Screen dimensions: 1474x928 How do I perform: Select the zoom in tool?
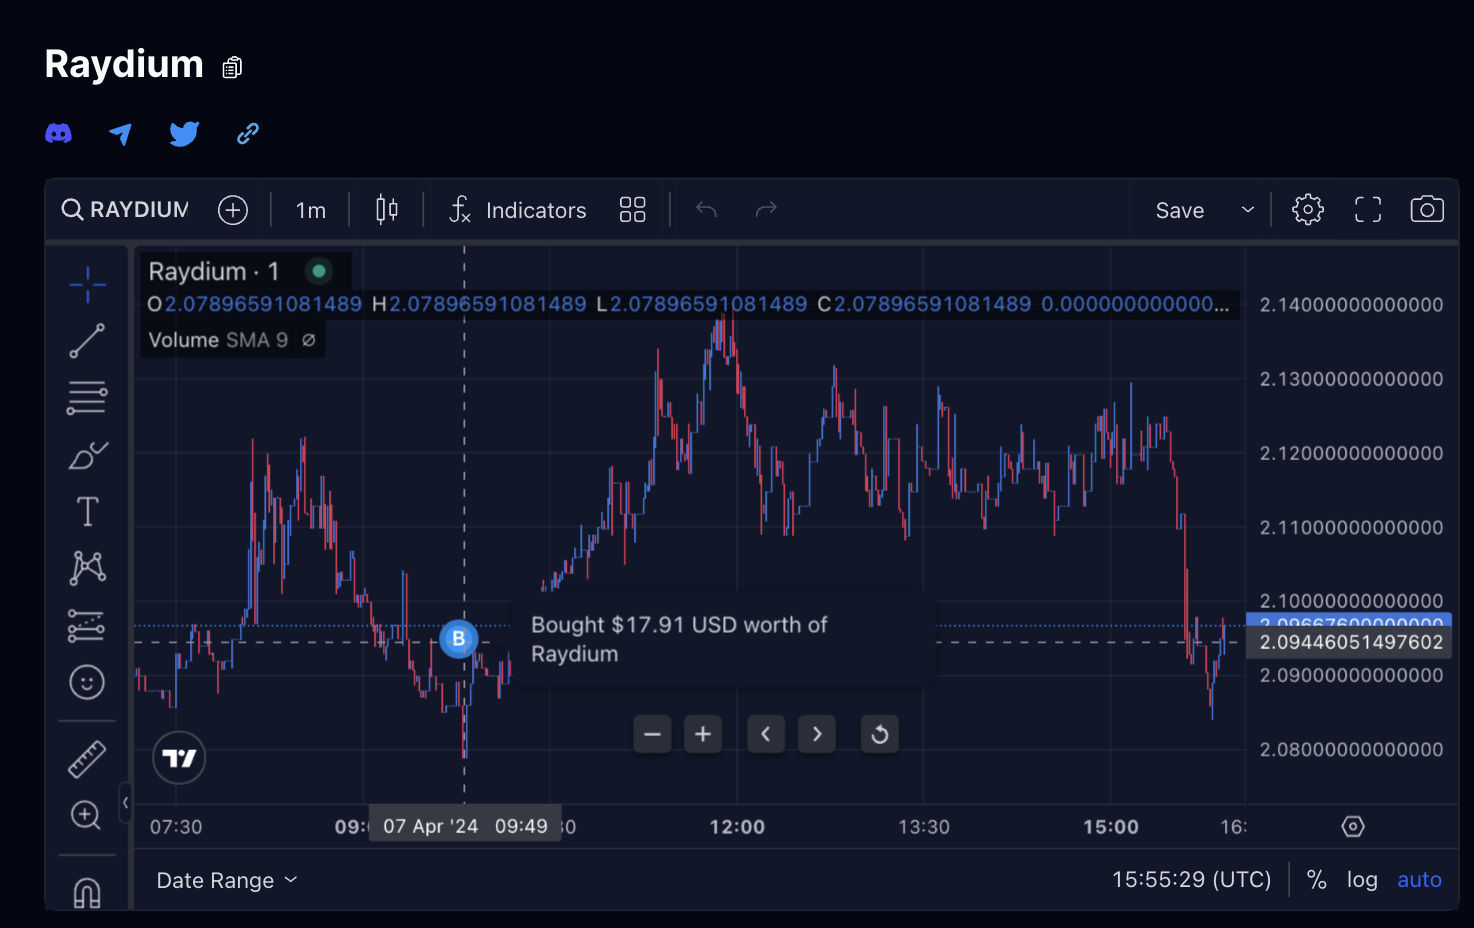87,815
